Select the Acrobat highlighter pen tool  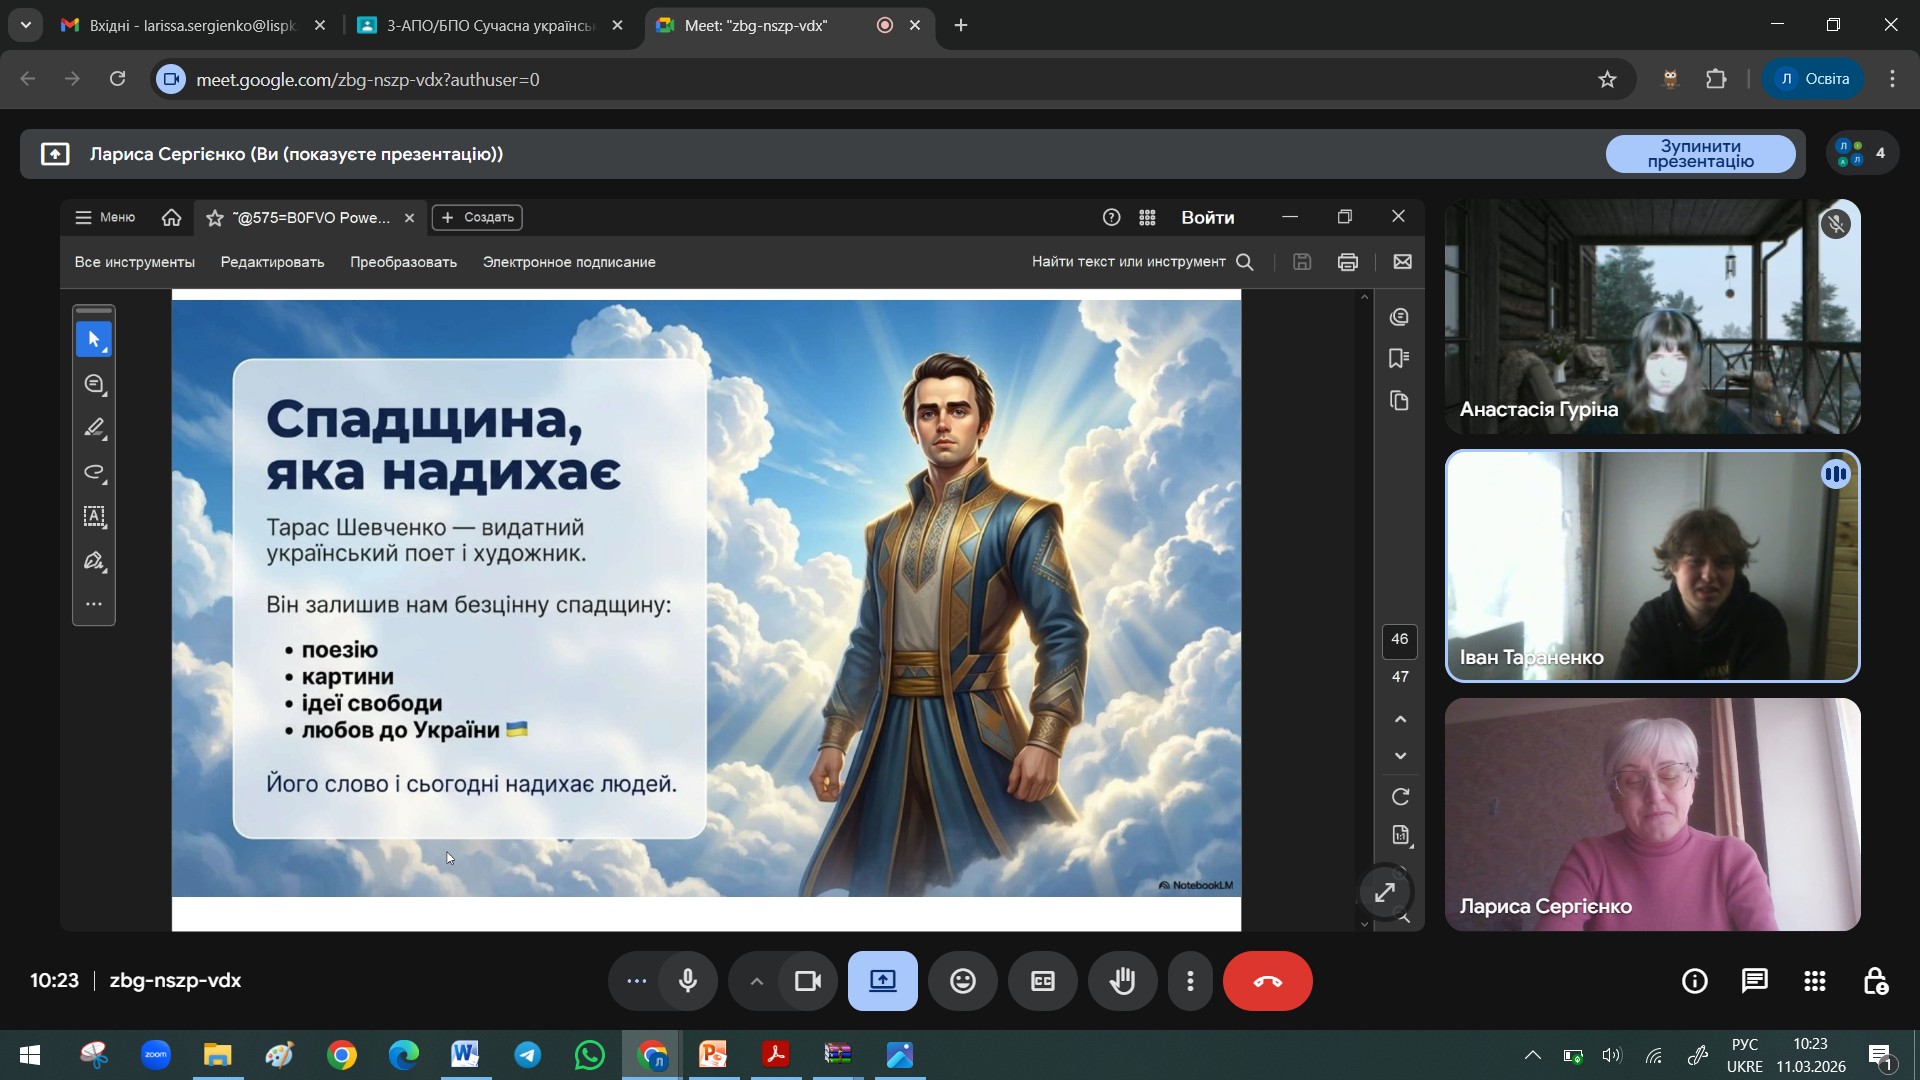click(x=95, y=428)
